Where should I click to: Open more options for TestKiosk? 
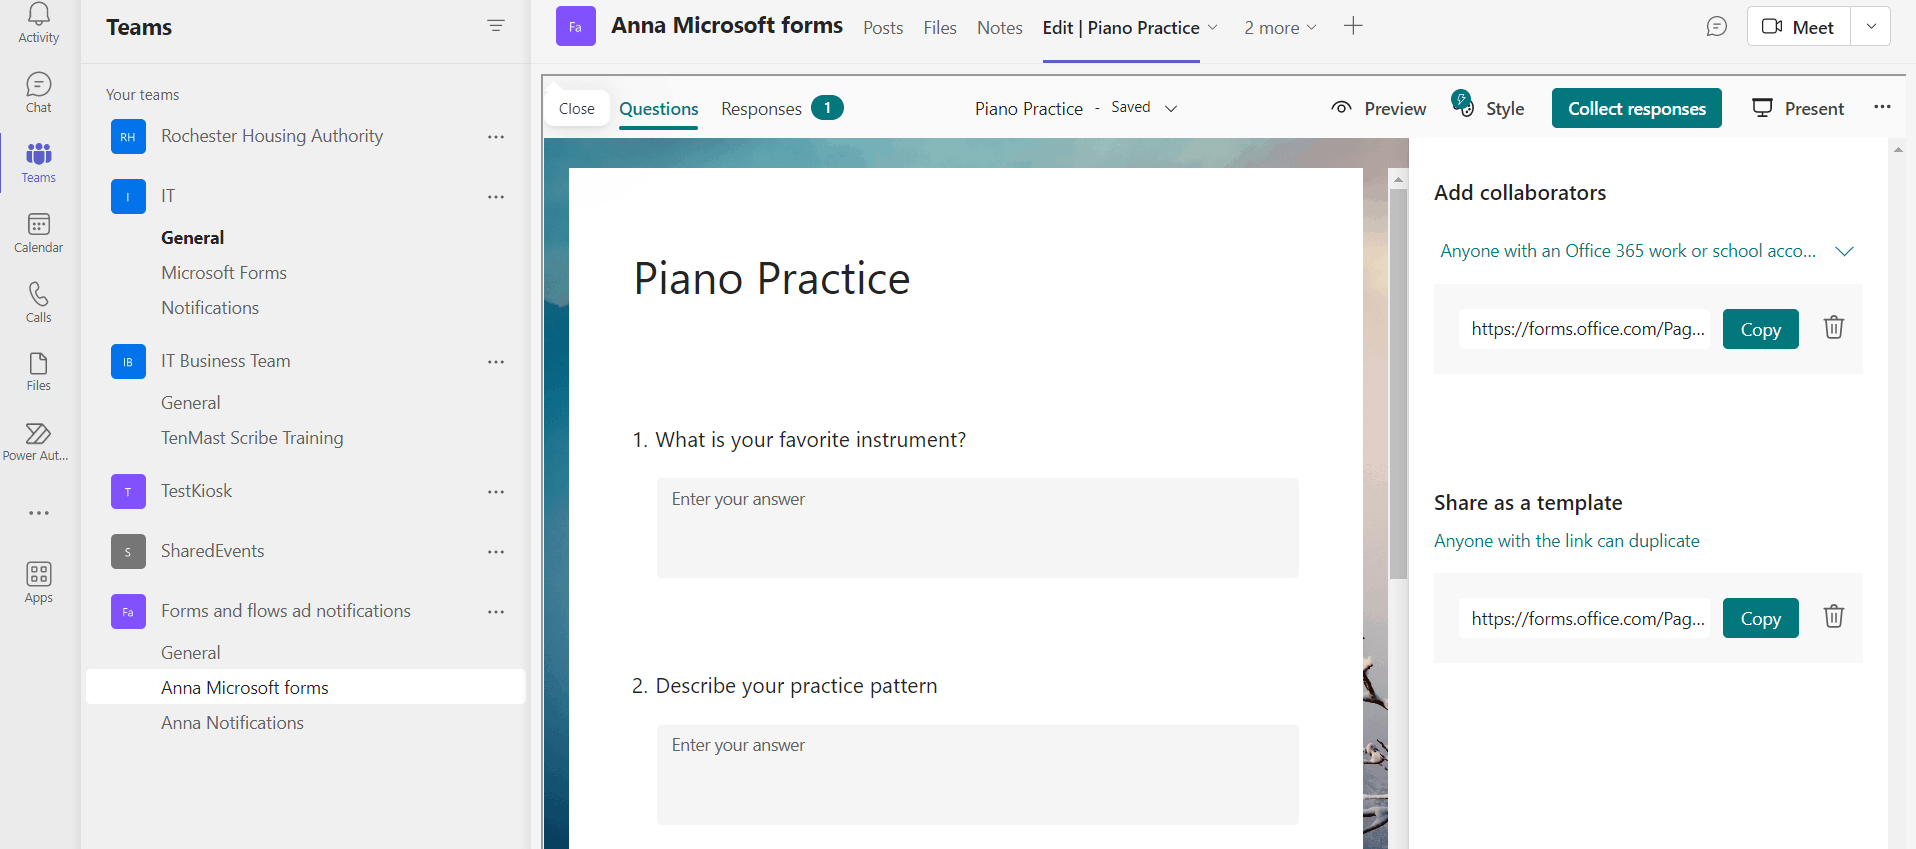(x=496, y=492)
